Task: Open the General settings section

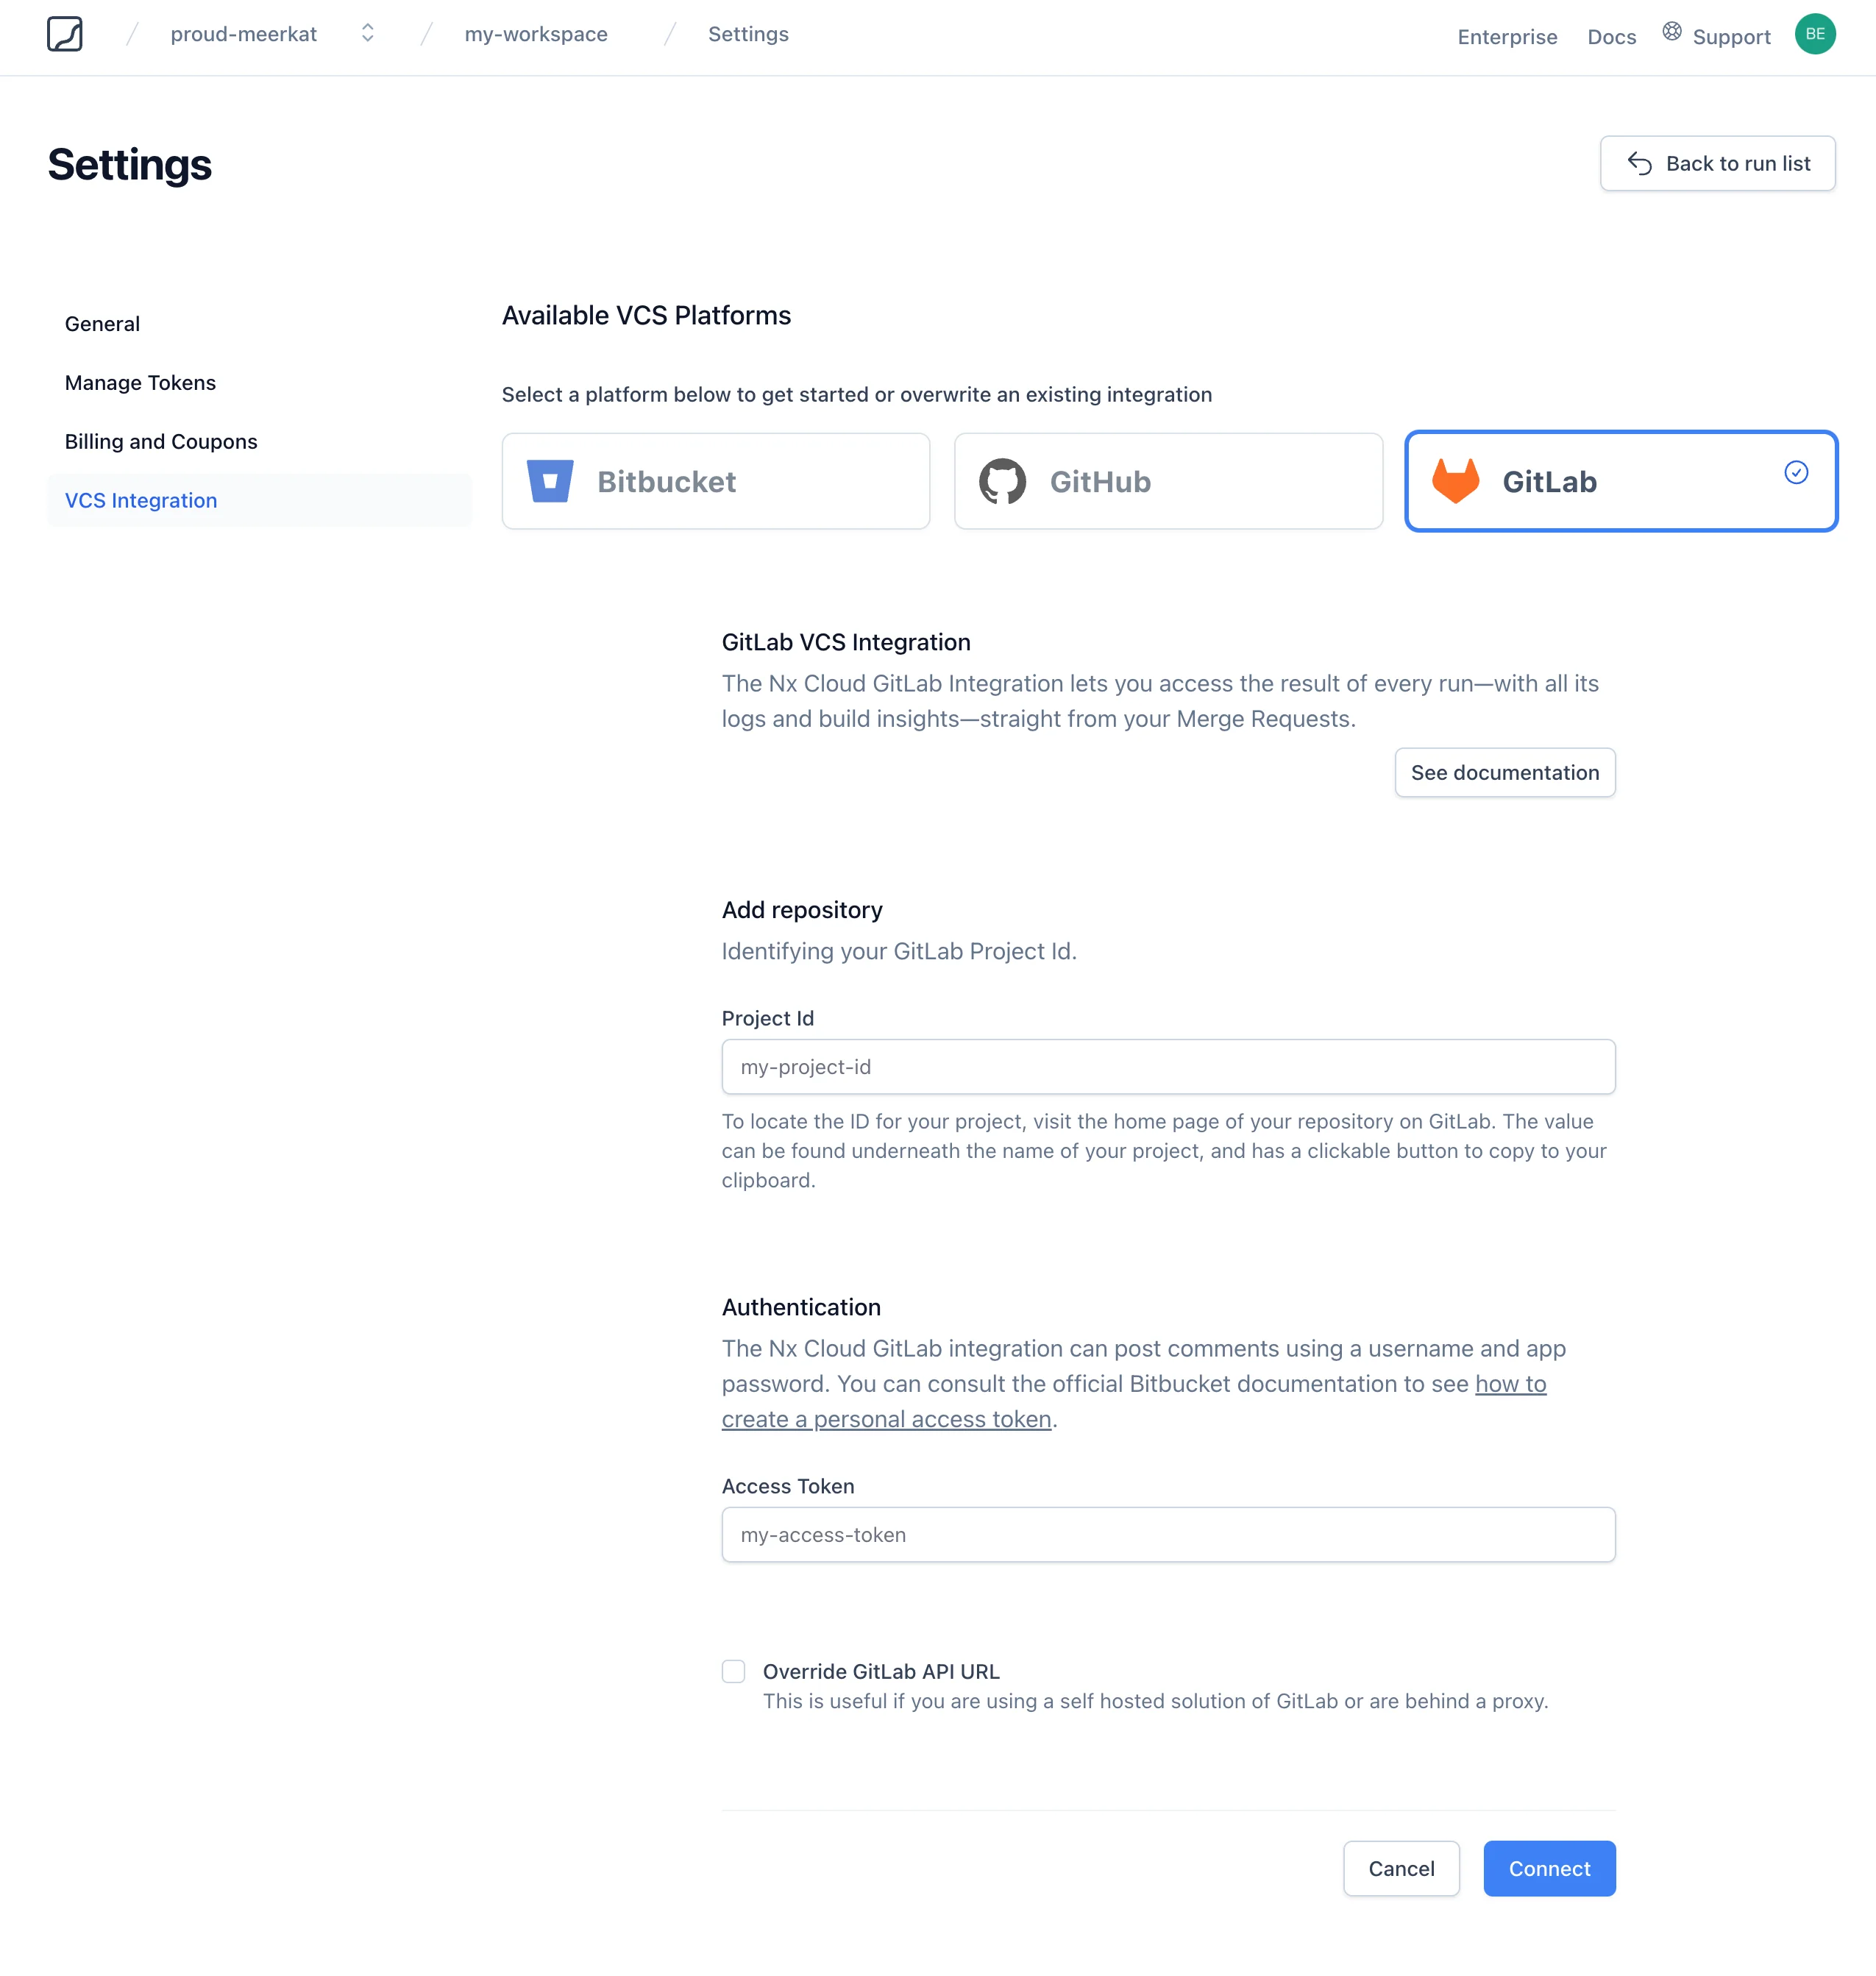Action: [102, 323]
